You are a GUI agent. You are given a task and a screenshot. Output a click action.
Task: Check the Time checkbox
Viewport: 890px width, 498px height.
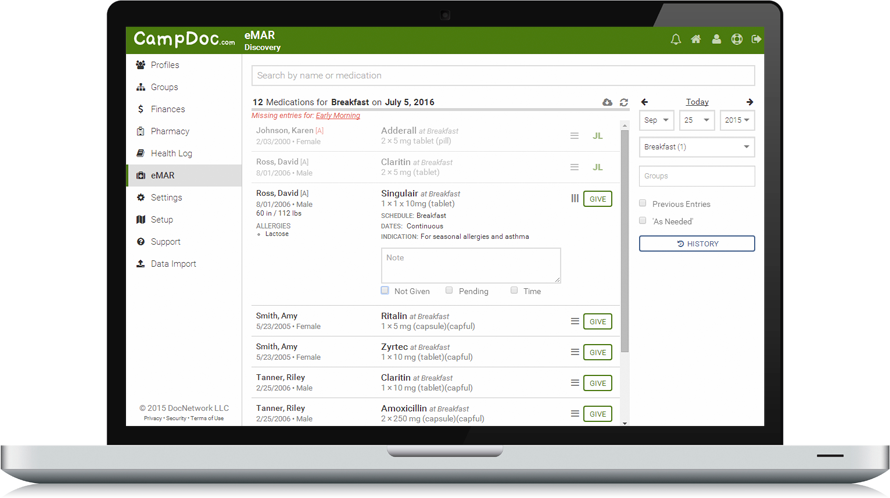tap(514, 290)
